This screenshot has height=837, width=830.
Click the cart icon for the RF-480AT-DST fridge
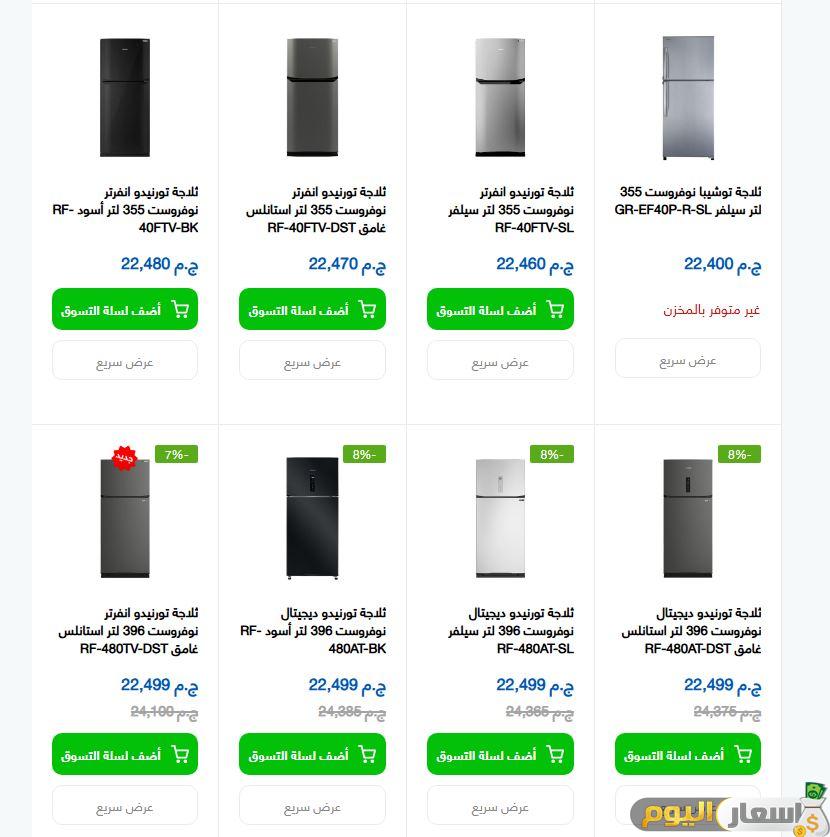point(743,754)
